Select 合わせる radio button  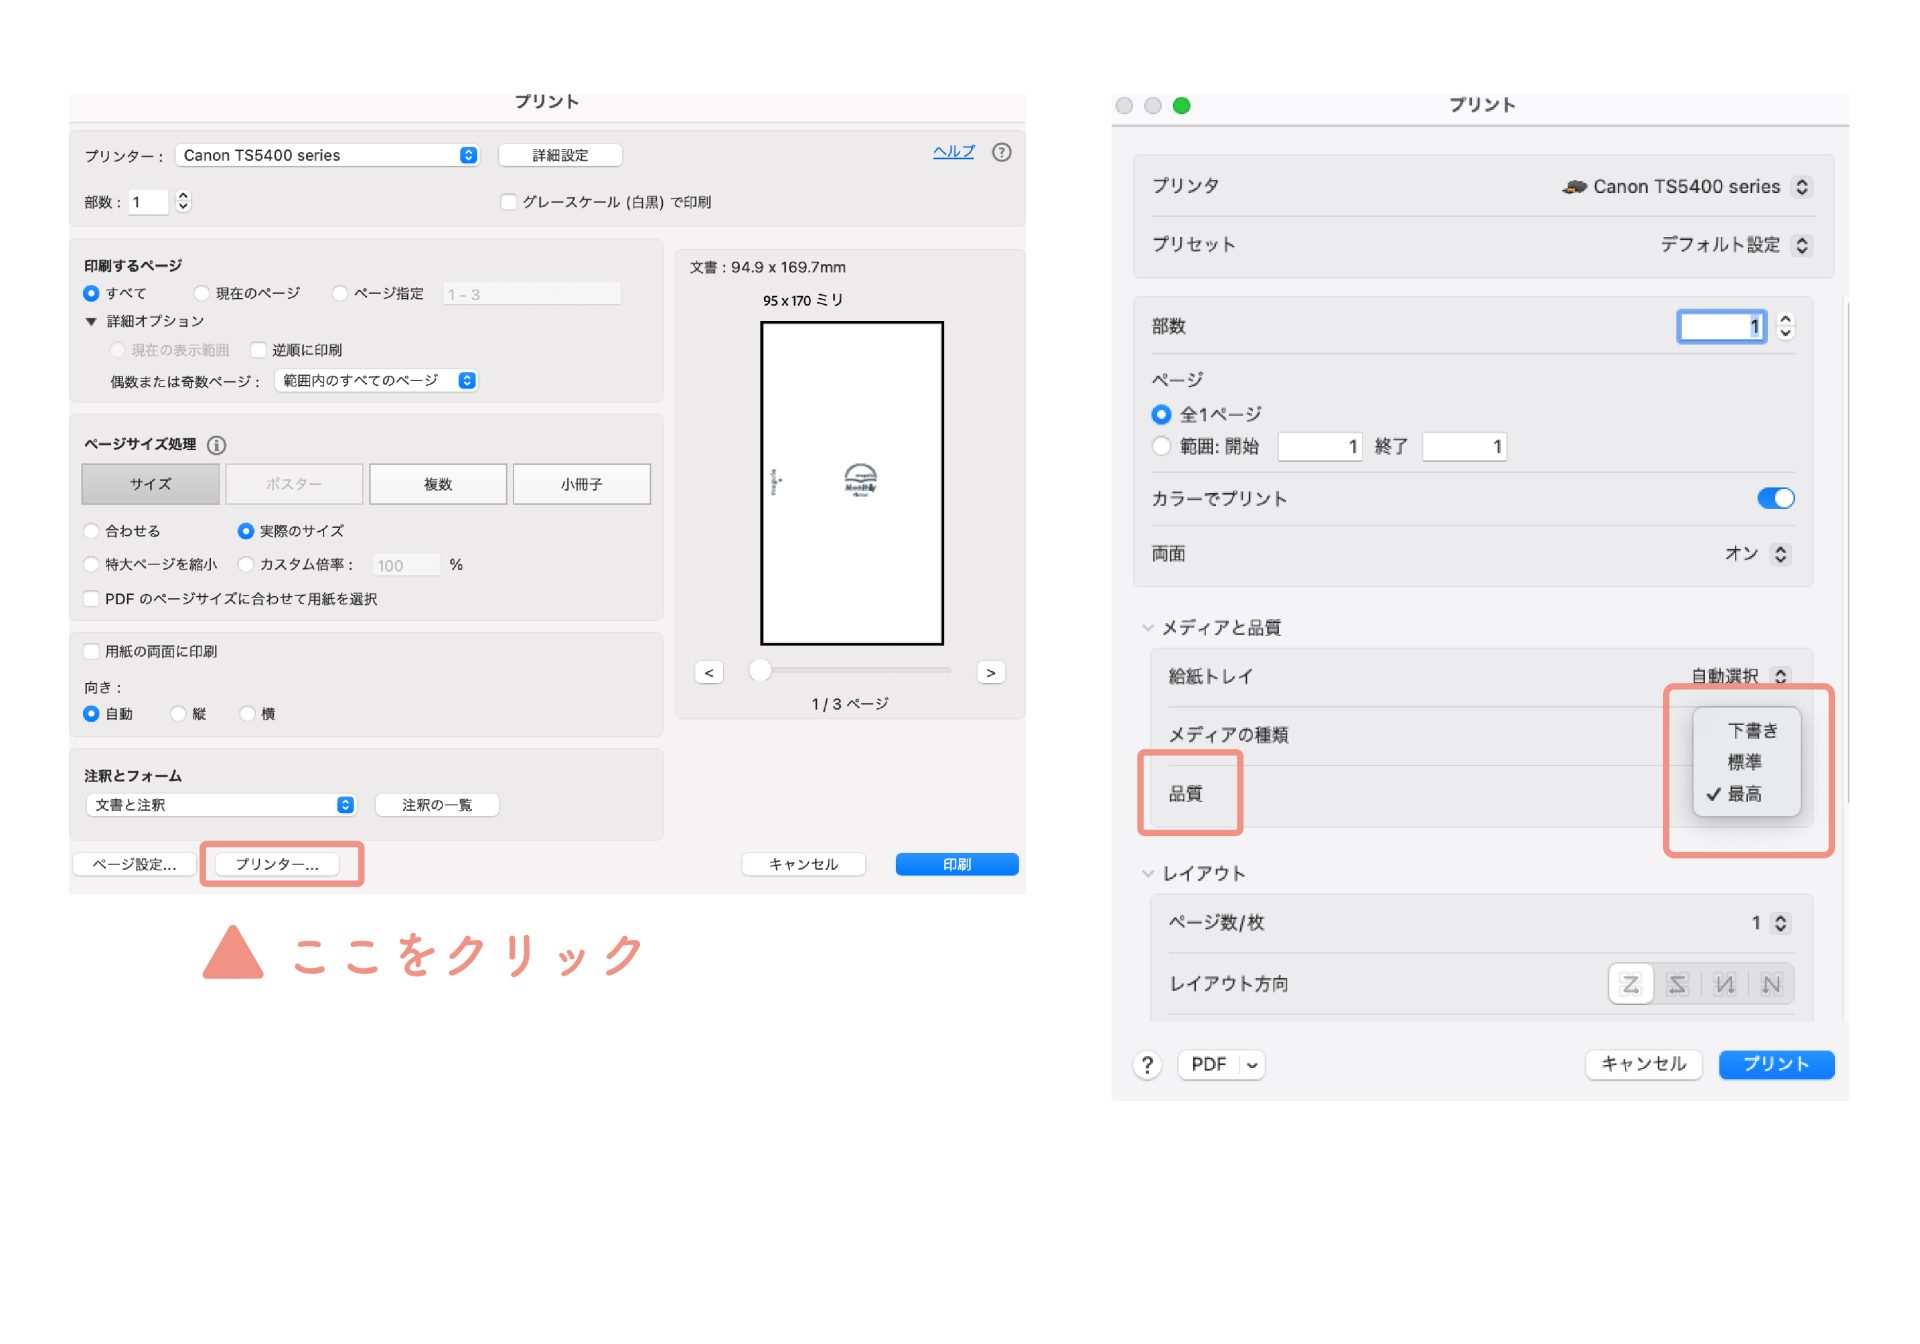tap(92, 531)
